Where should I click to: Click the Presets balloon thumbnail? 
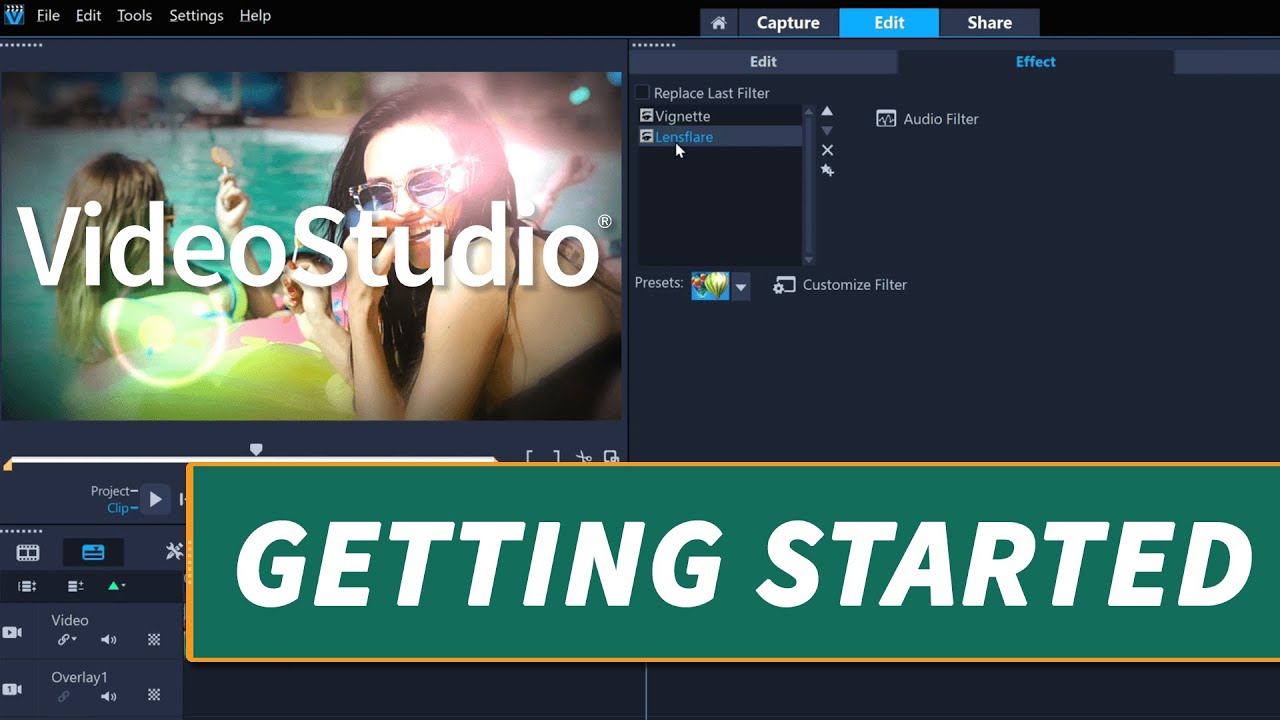tap(710, 286)
